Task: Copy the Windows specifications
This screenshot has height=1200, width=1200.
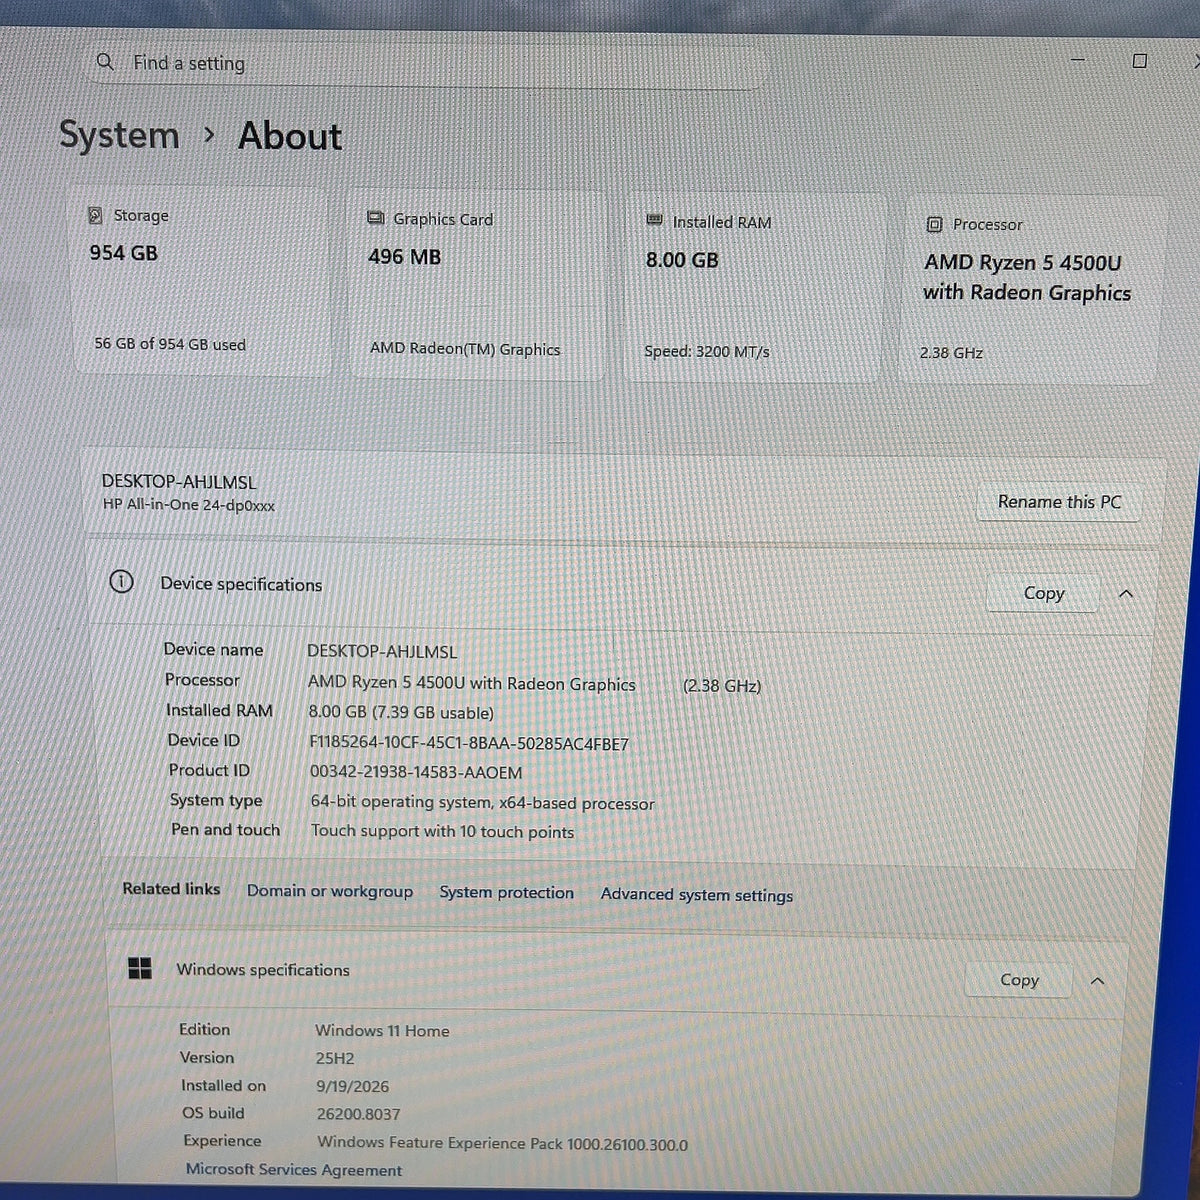Action: point(1019,980)
